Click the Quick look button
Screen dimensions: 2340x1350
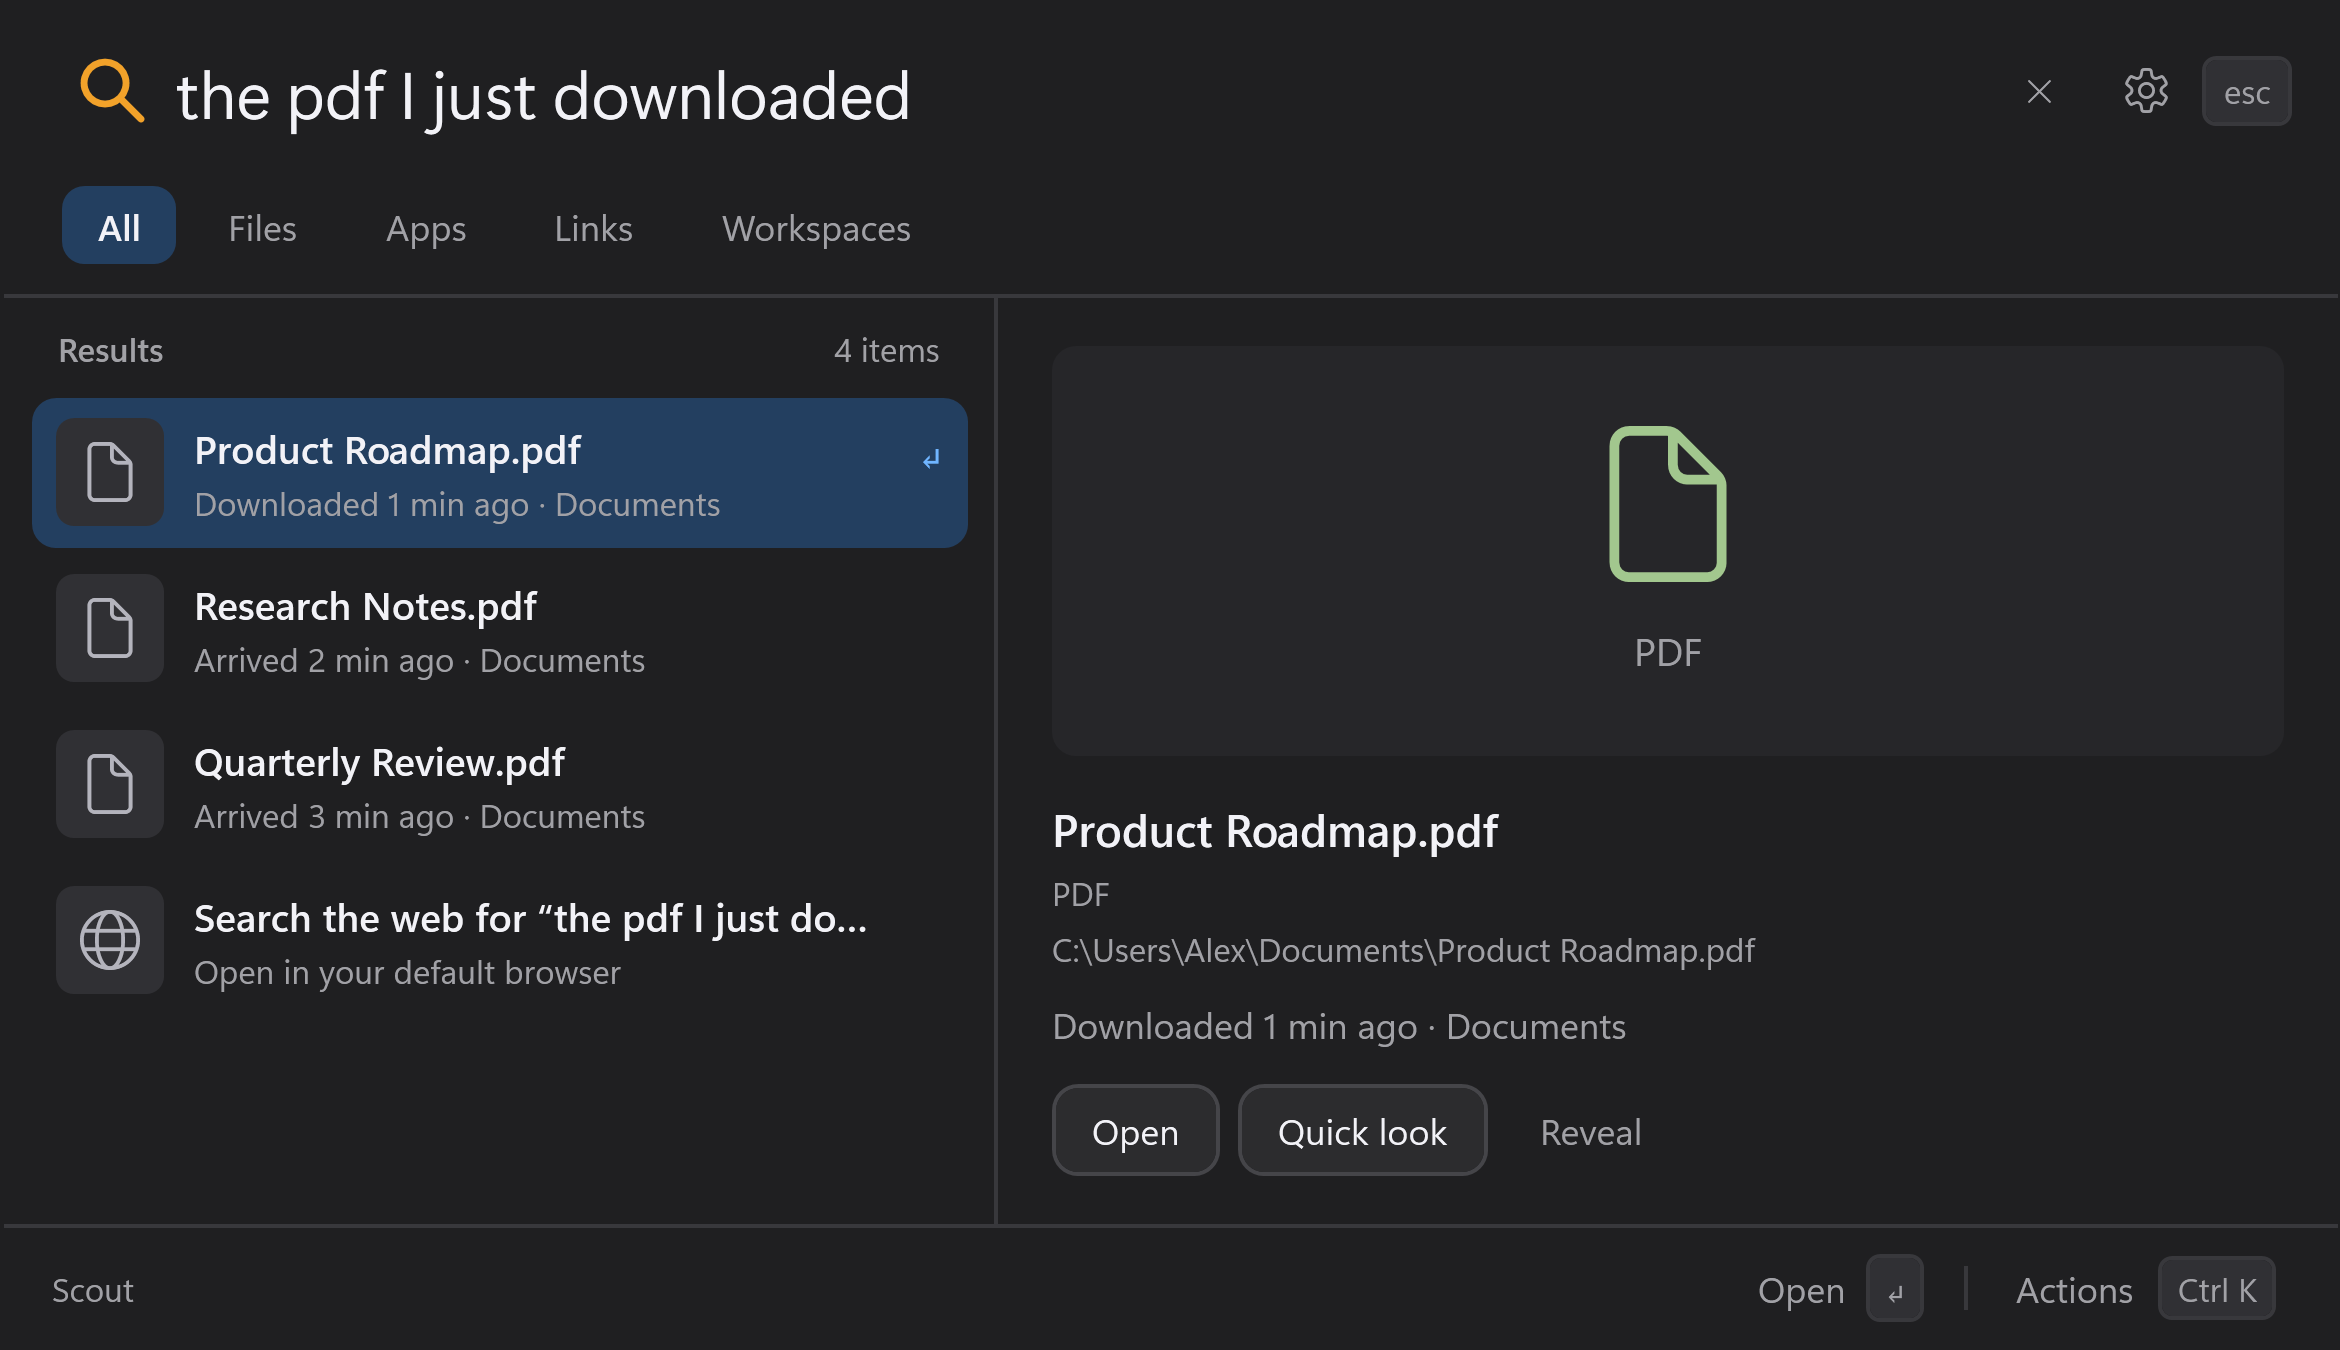(1362, 1131)
